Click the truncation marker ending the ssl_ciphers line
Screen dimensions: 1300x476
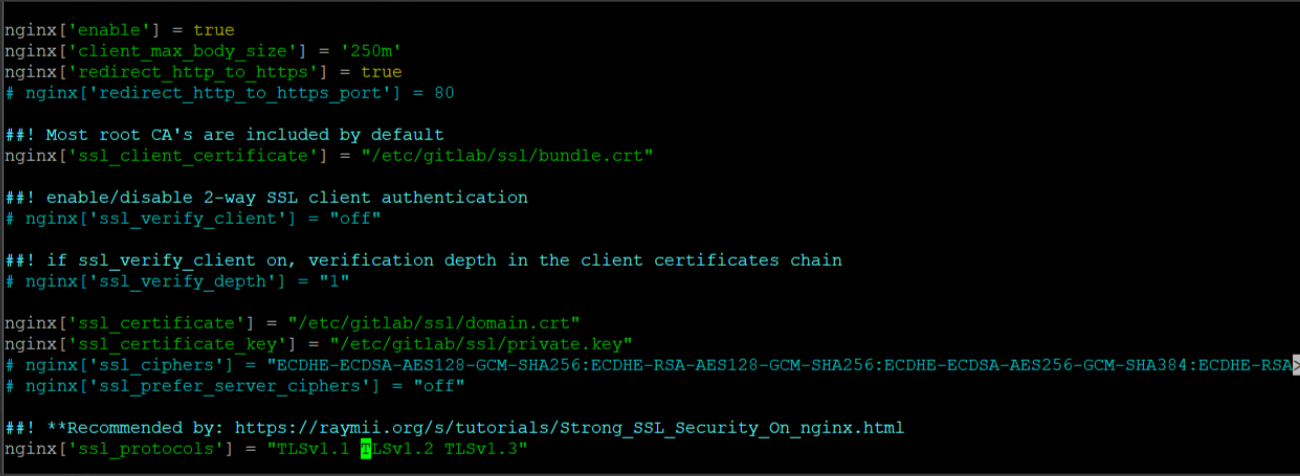click(1295, 365)
